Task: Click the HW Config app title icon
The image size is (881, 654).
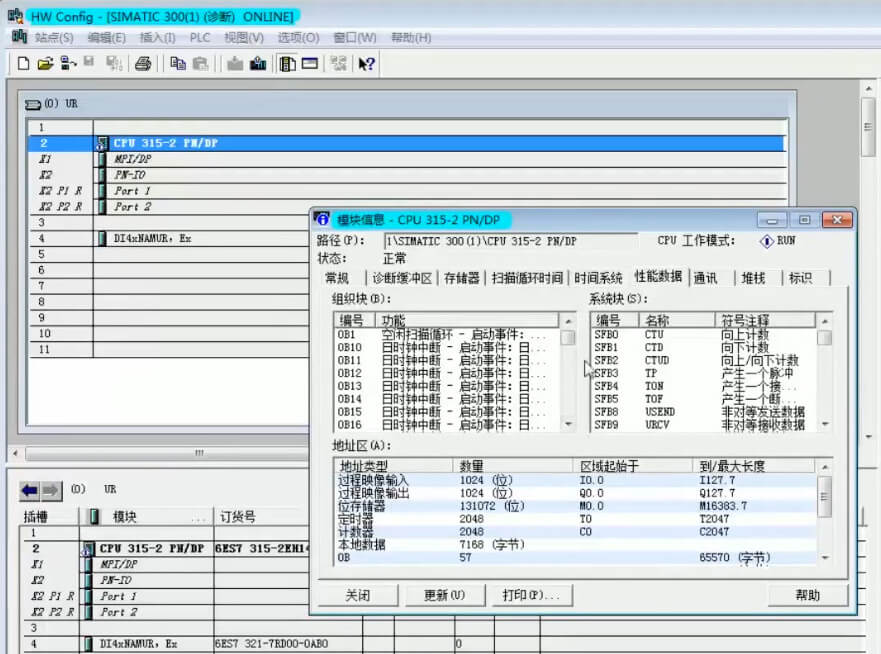Action: click(x=16, y=16)
